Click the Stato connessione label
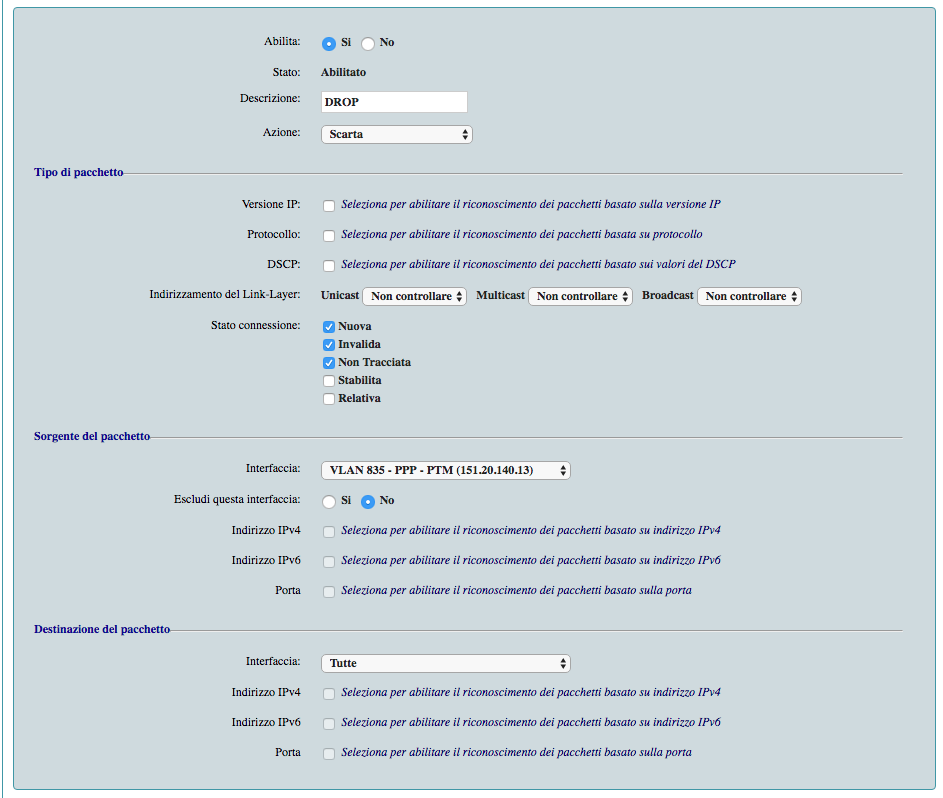Image resolution: width=943 pixels, height=798 pixels. [x=255, y=325]
